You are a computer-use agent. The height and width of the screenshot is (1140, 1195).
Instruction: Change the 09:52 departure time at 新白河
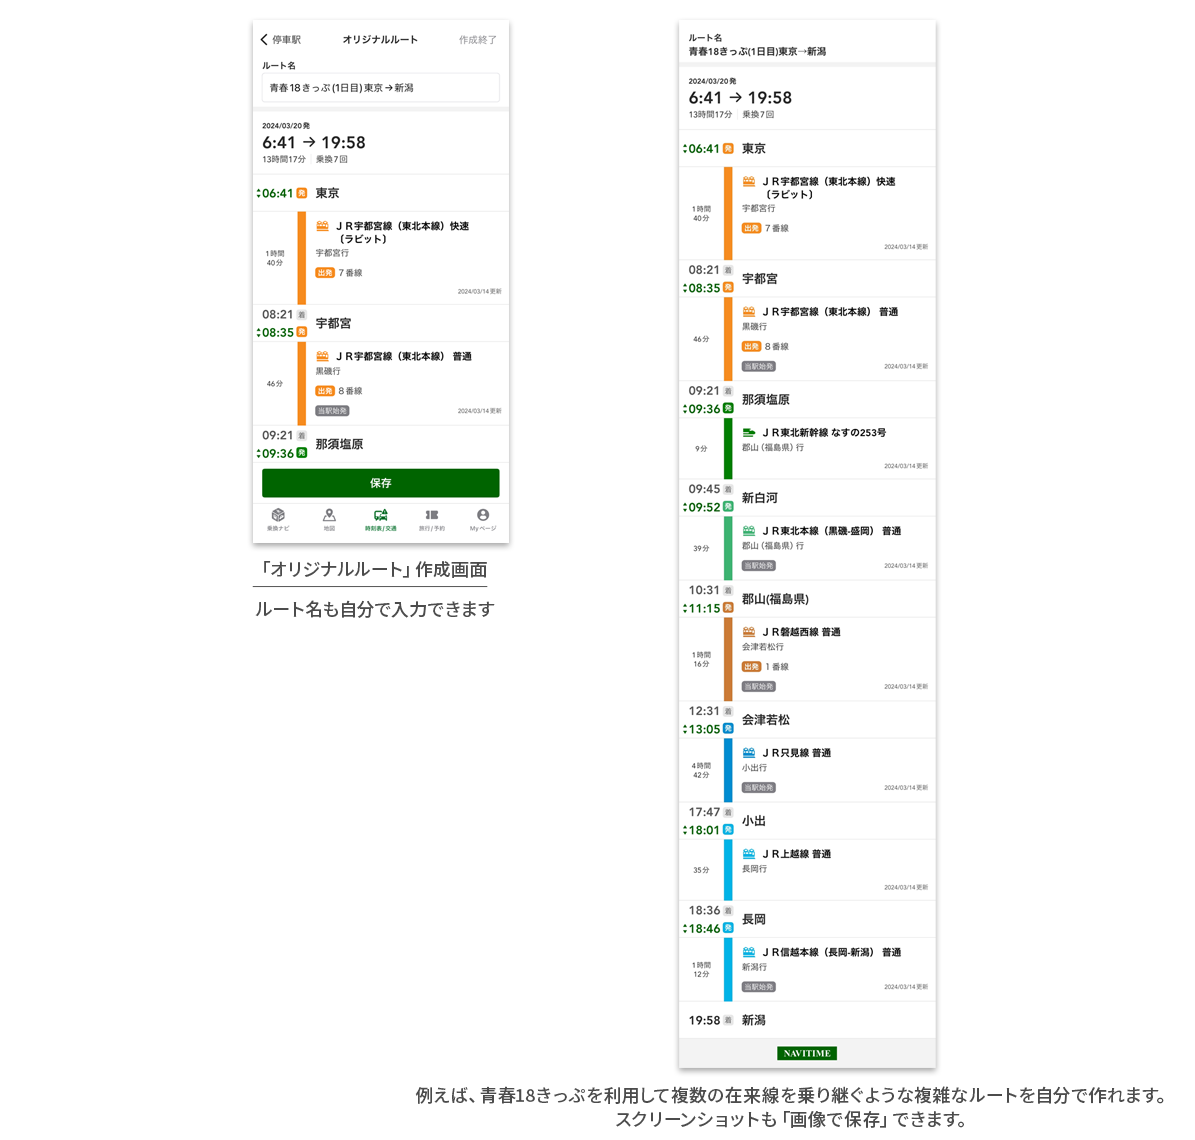(704, 507)
